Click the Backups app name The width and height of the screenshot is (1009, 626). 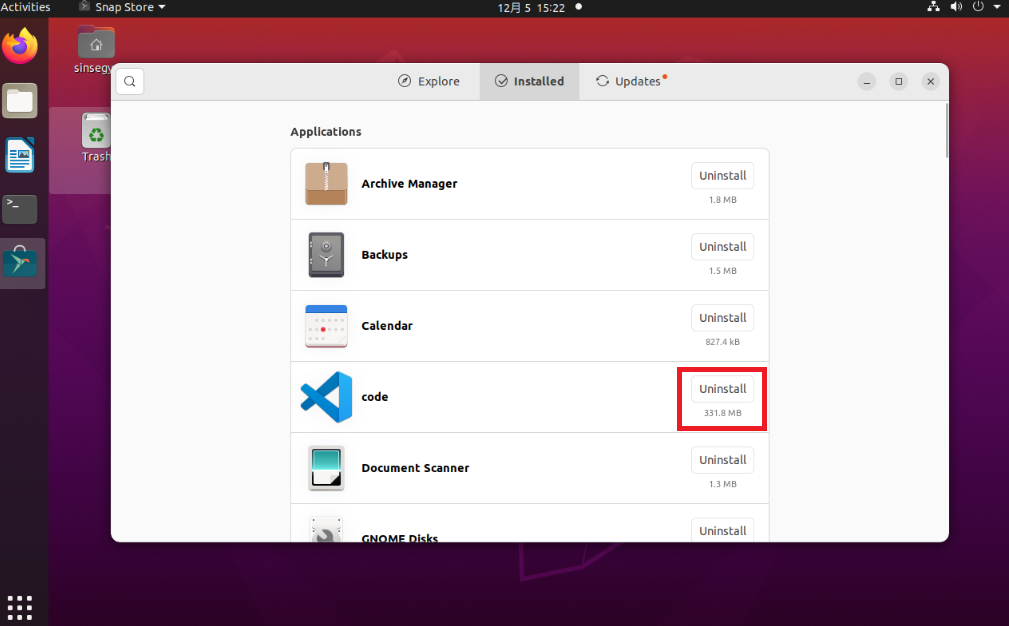[385, 255]
